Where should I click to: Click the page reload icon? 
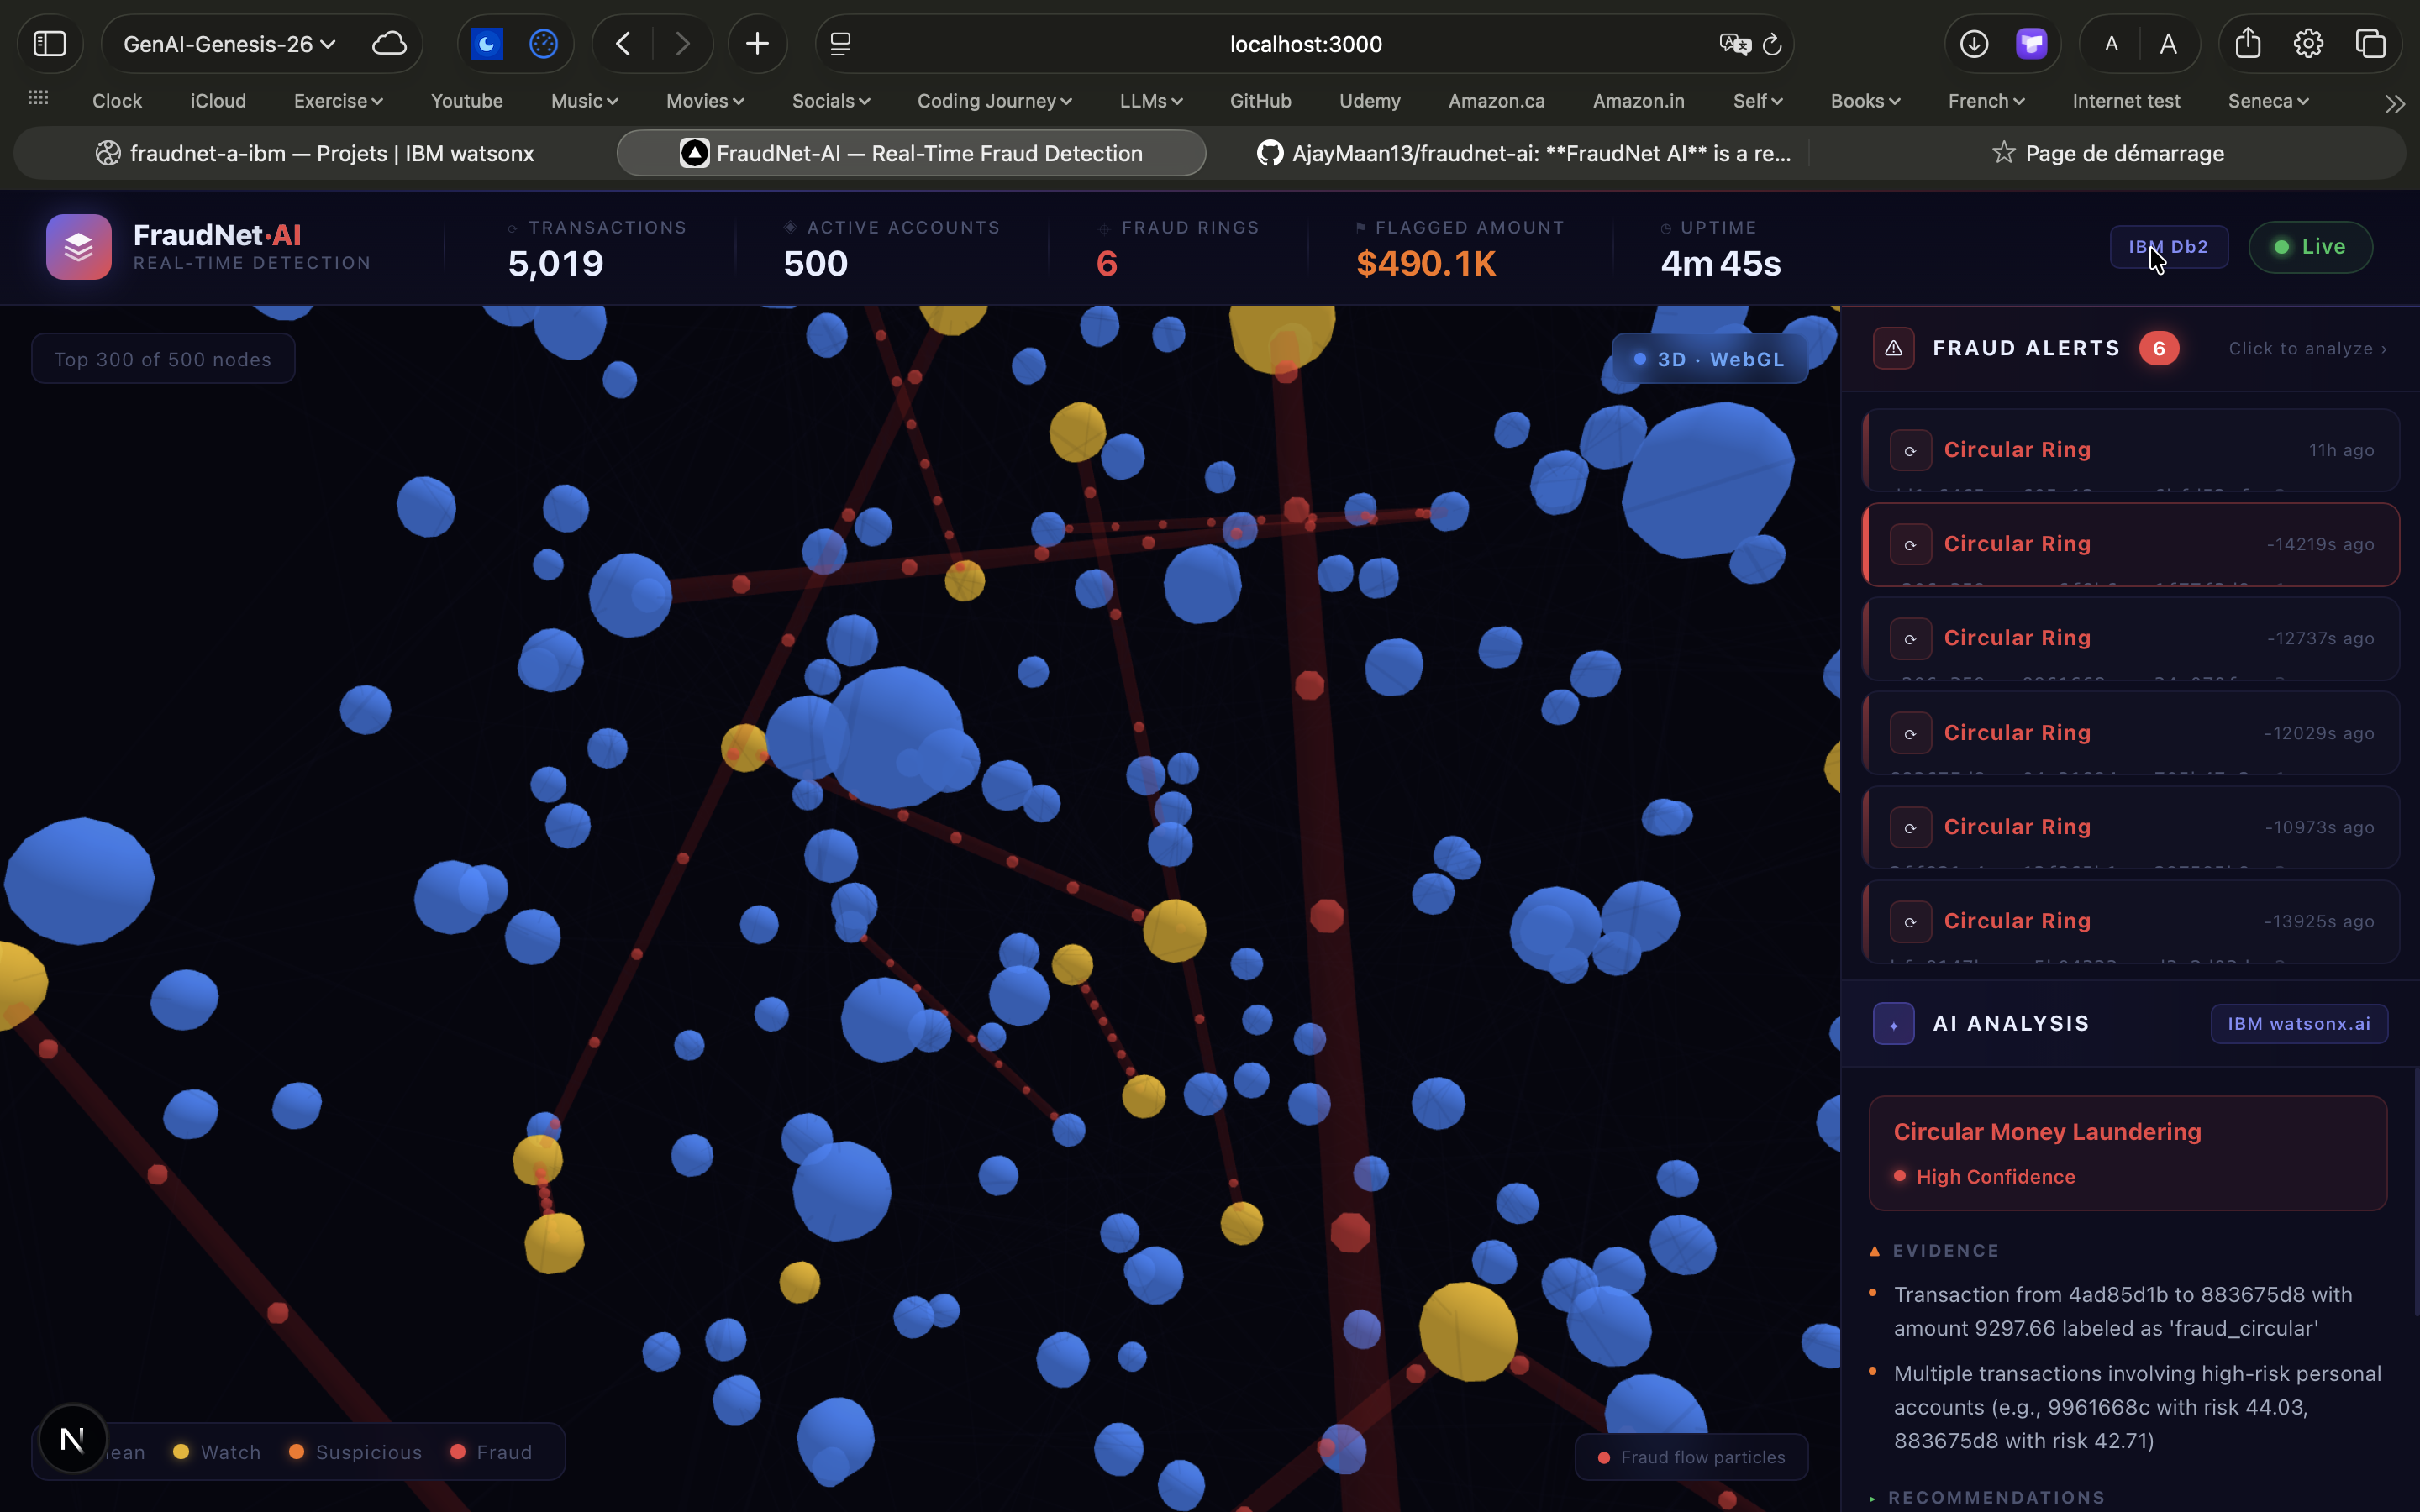[1772, 44]
